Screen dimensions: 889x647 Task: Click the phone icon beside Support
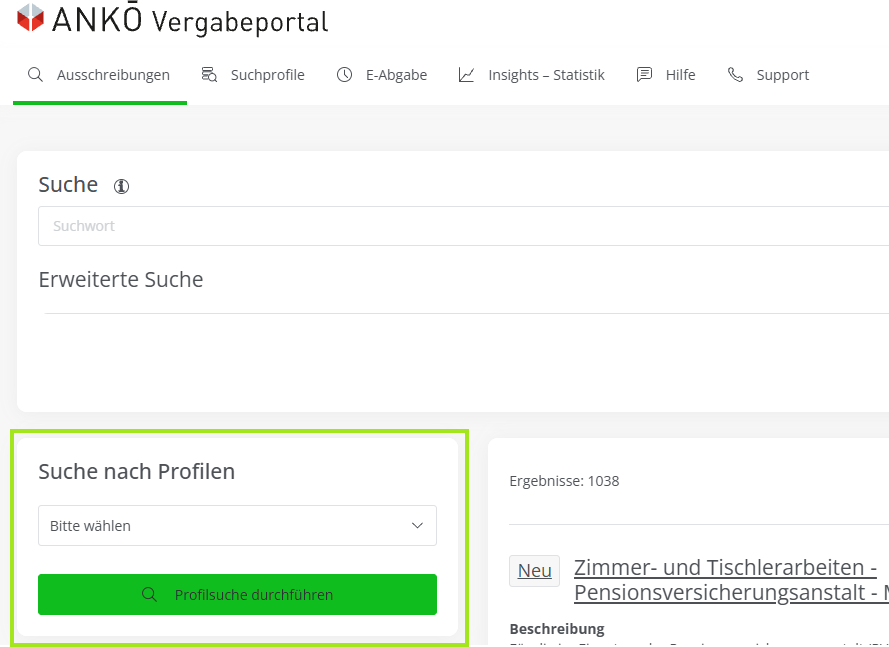pyautogui.click(x=736, y=75)
